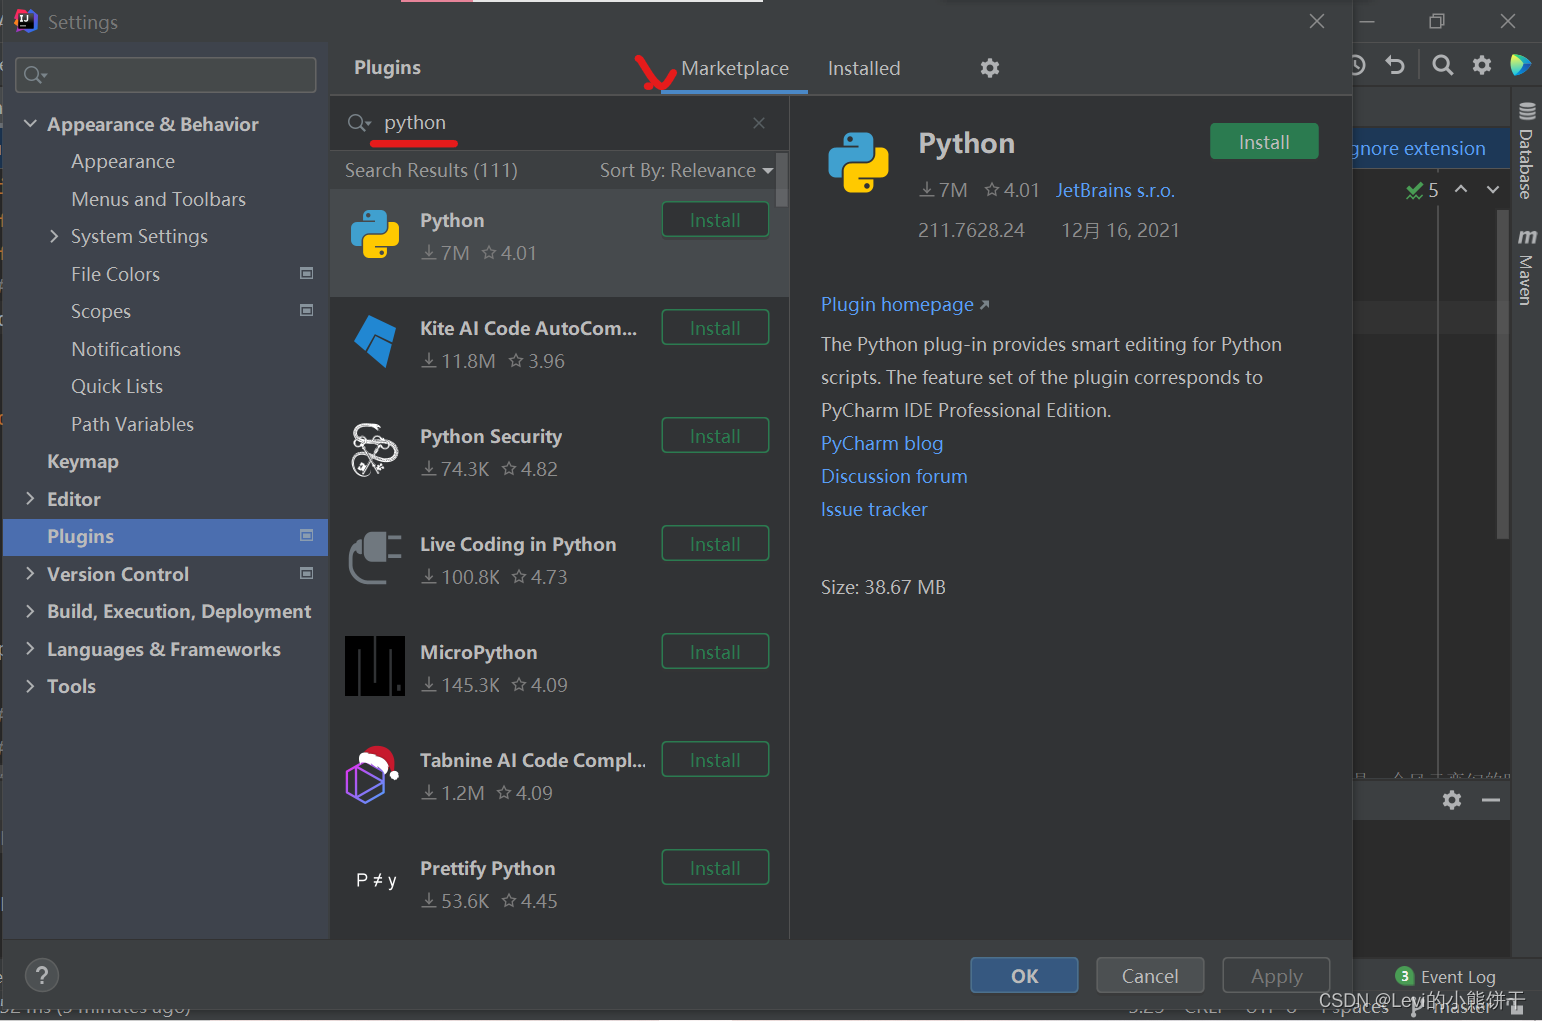1542x1021 pixels.
Task: Select the Prettify Python plugin icon
Action: coord(376,880)
